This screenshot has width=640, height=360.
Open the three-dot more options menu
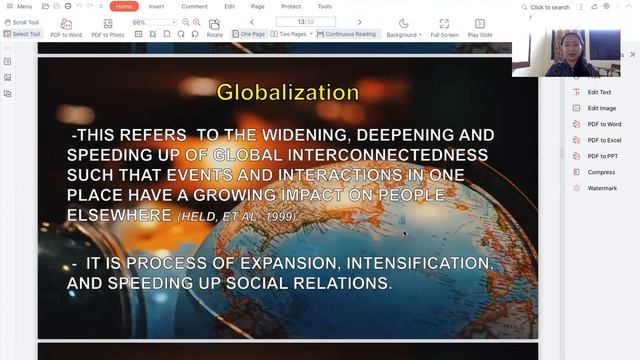point(581,7)
